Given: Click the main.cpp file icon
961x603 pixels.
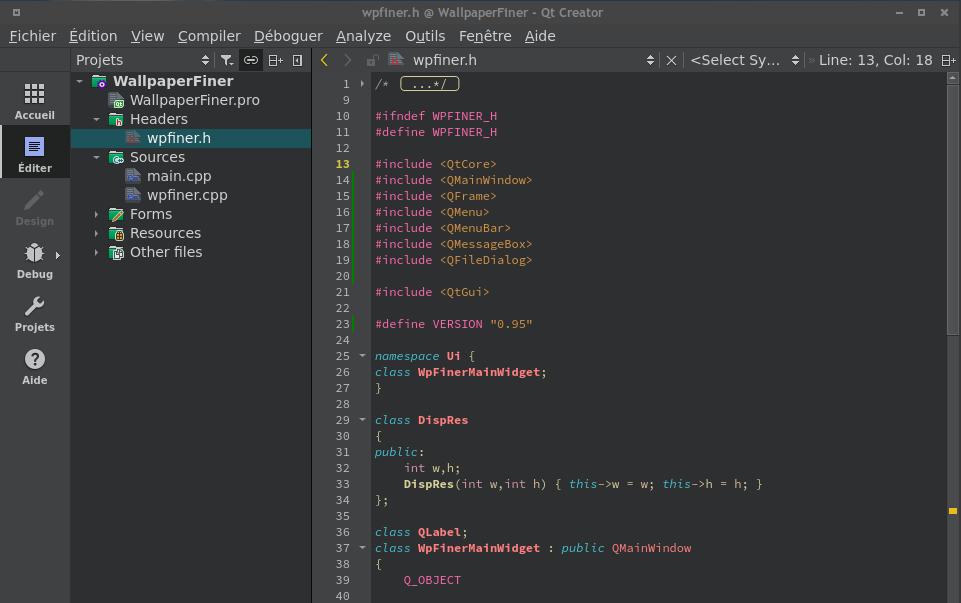Looking at the screenshot, I should coord(133,176).
